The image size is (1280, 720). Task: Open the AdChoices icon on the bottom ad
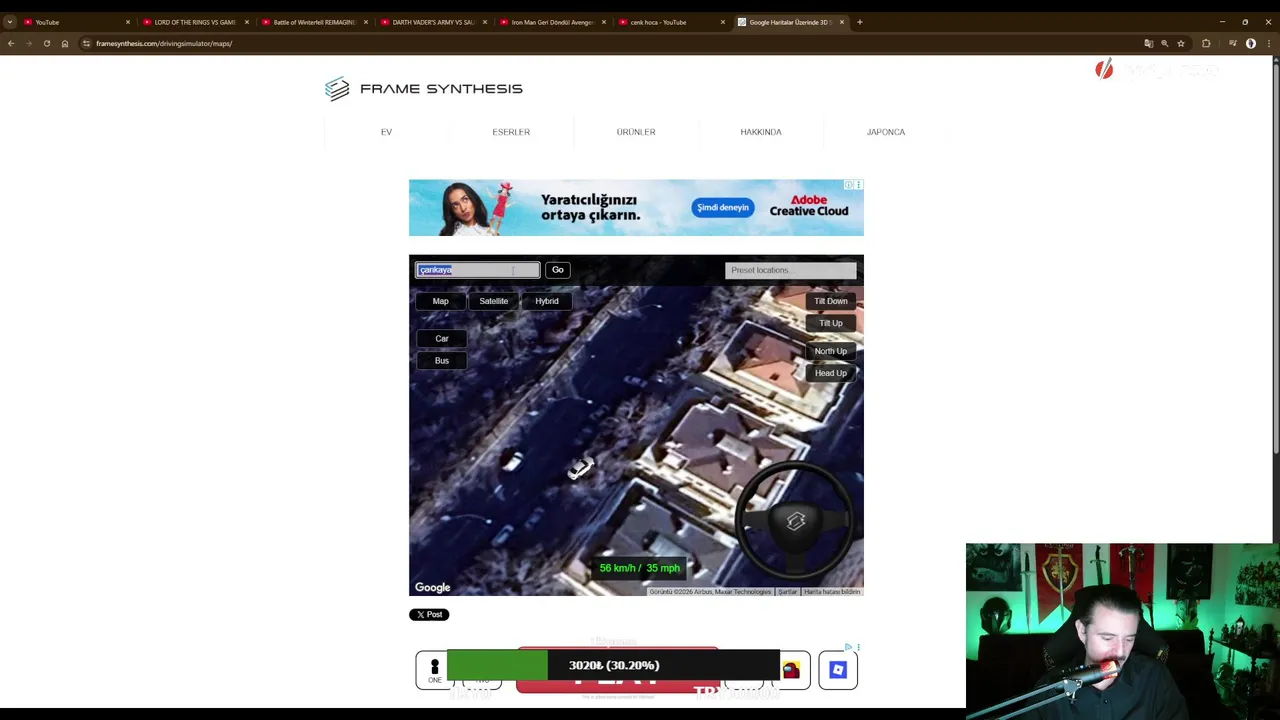[848, 647]
